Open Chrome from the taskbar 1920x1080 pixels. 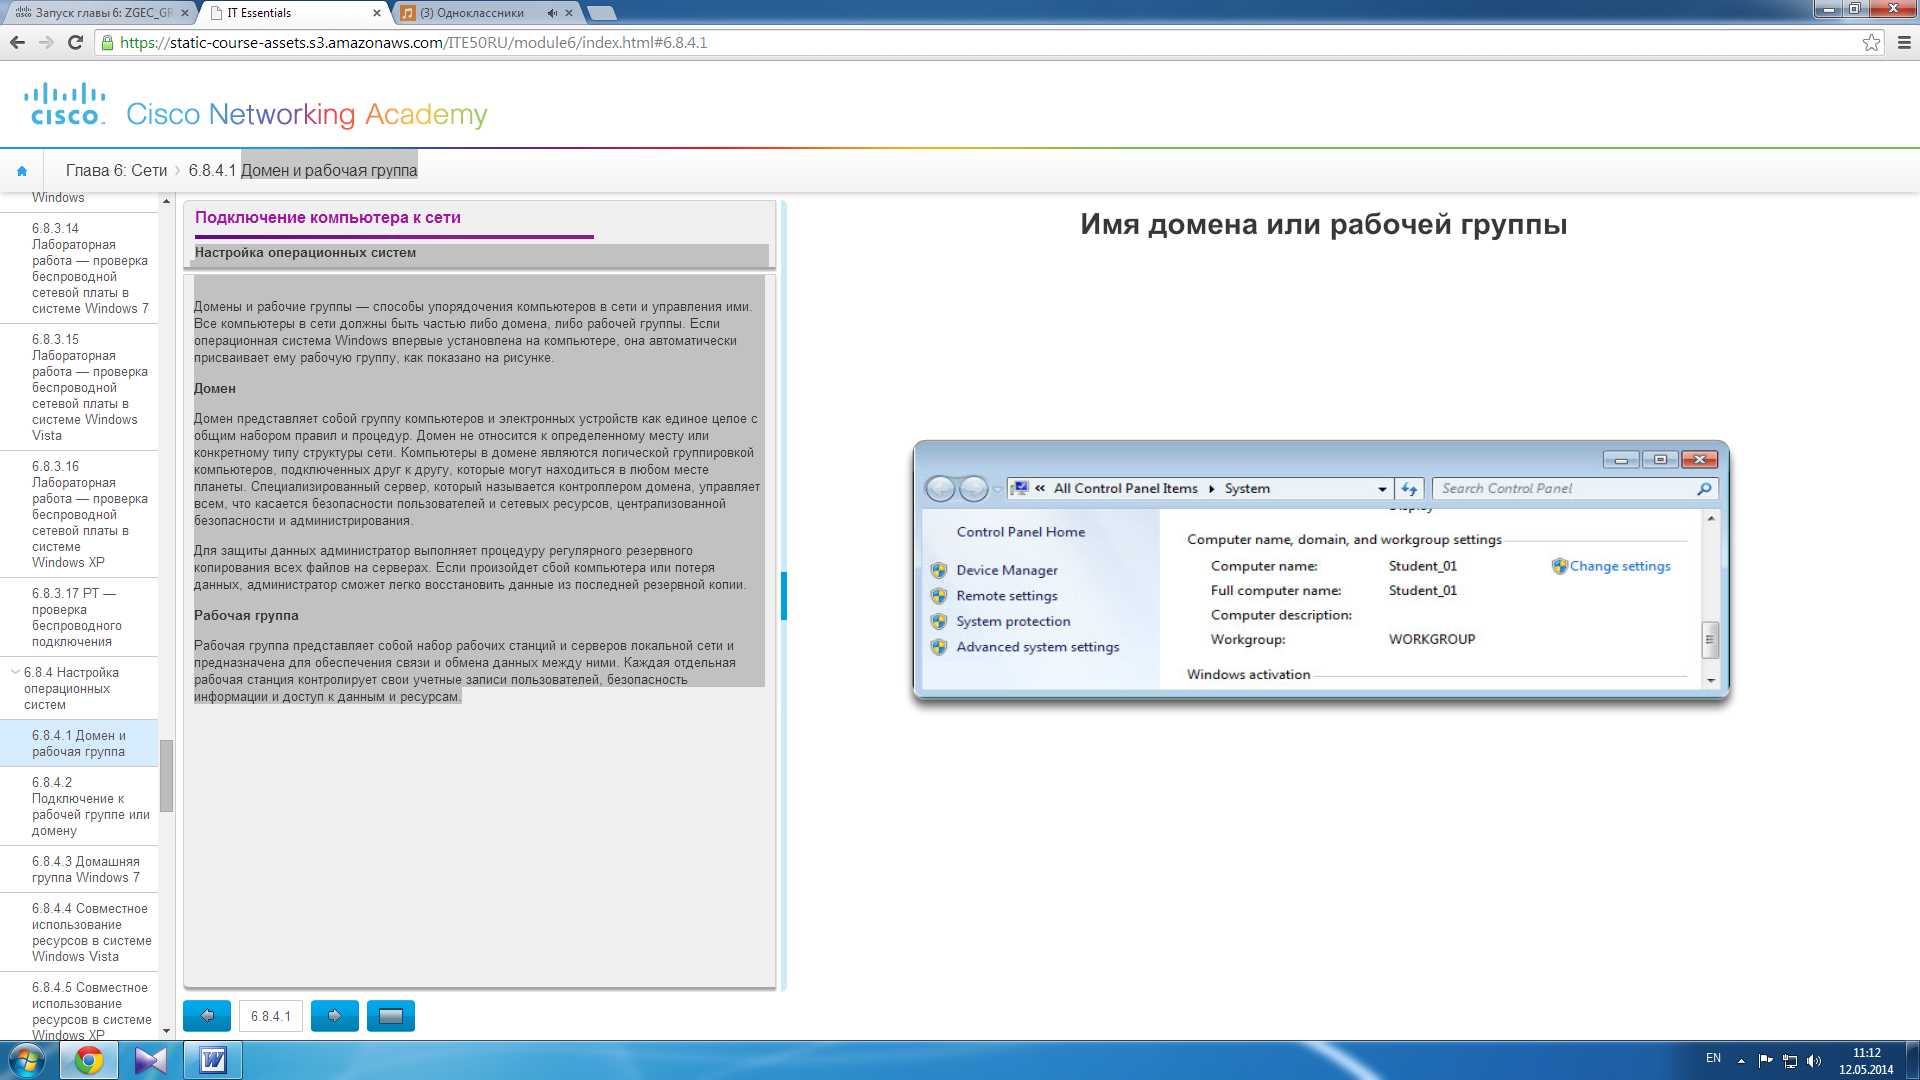point(89,1060)
